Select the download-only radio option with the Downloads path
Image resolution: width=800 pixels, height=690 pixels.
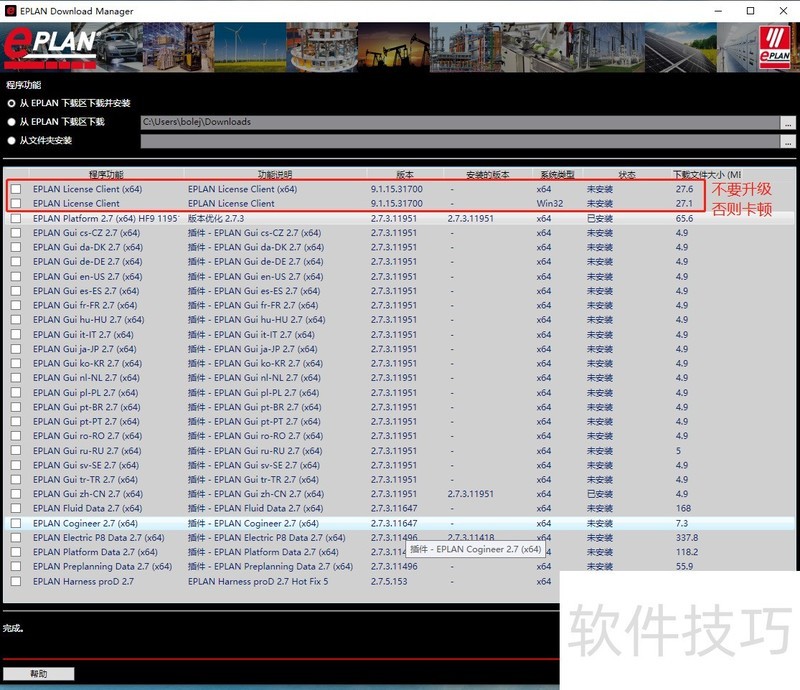pyautogui.click(x=11, y=122)
